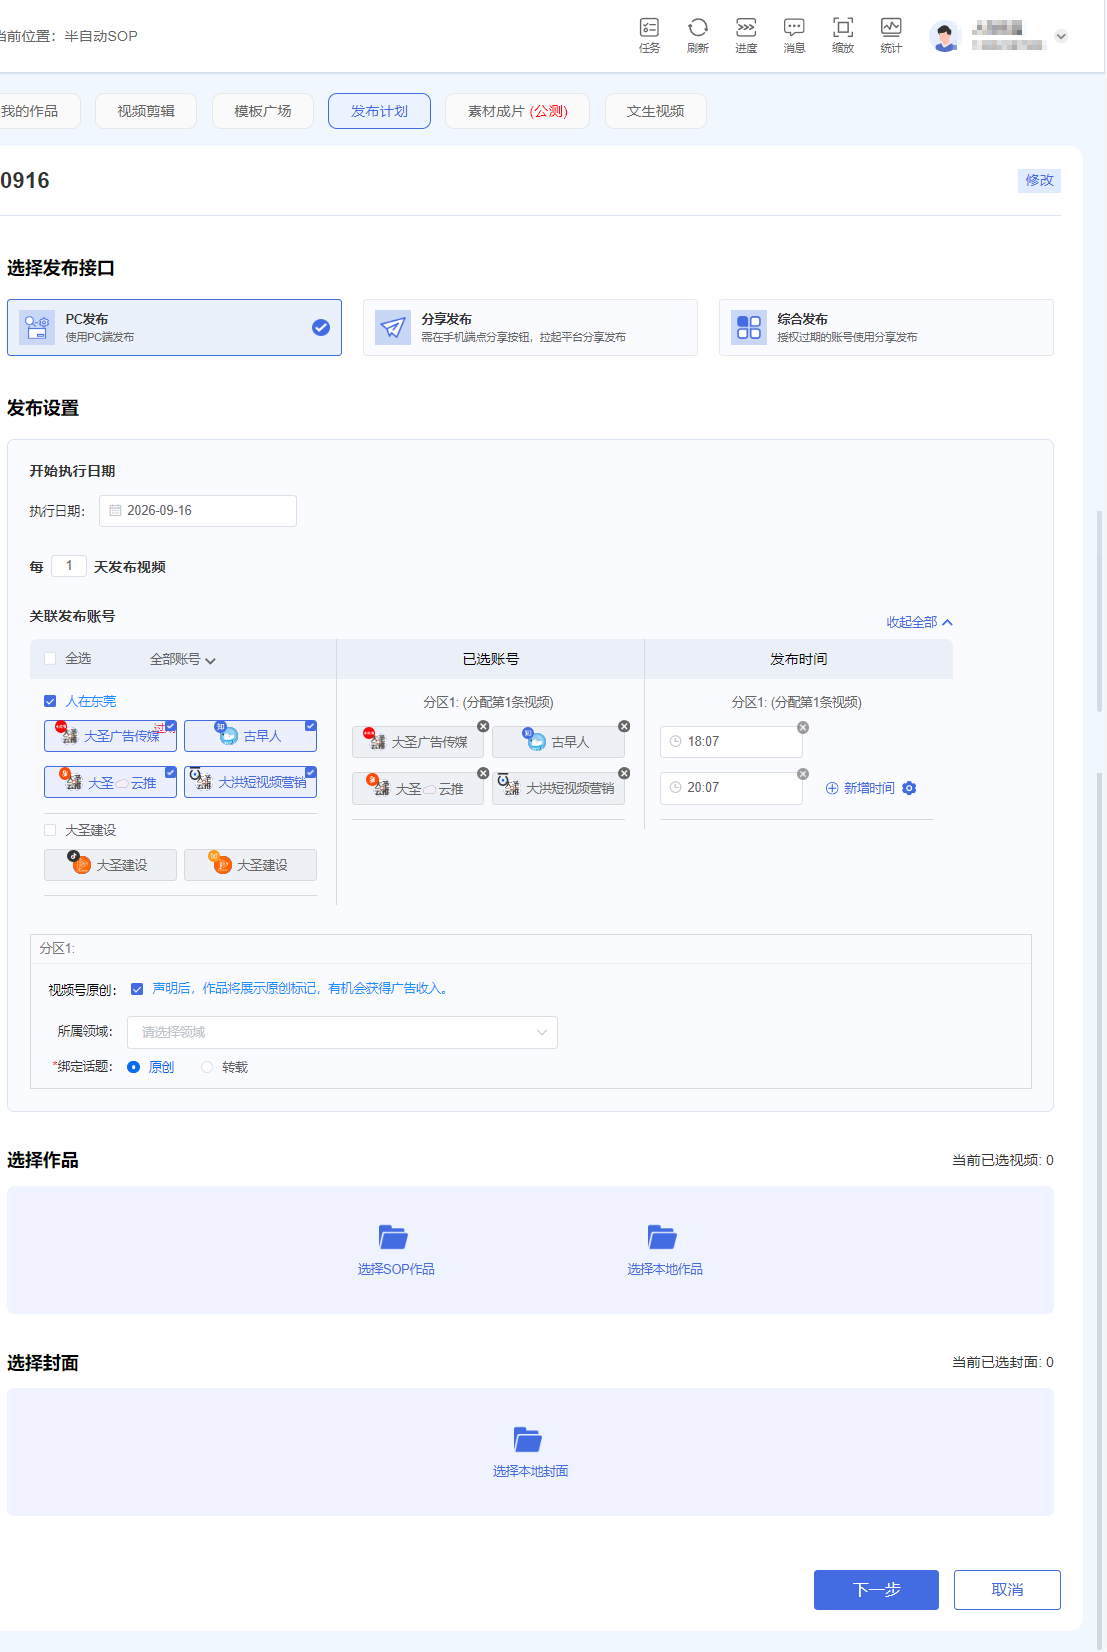
Task: Select the 分享发布 publish option
Action: 530,327
